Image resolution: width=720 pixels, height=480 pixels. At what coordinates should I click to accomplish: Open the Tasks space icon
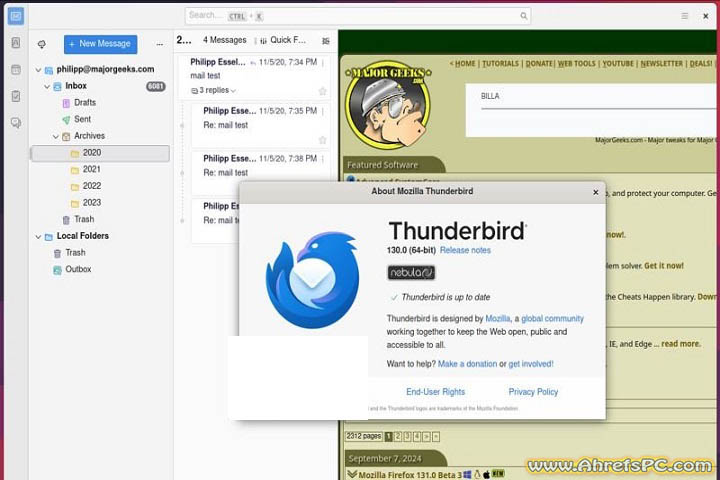(16, 96)
